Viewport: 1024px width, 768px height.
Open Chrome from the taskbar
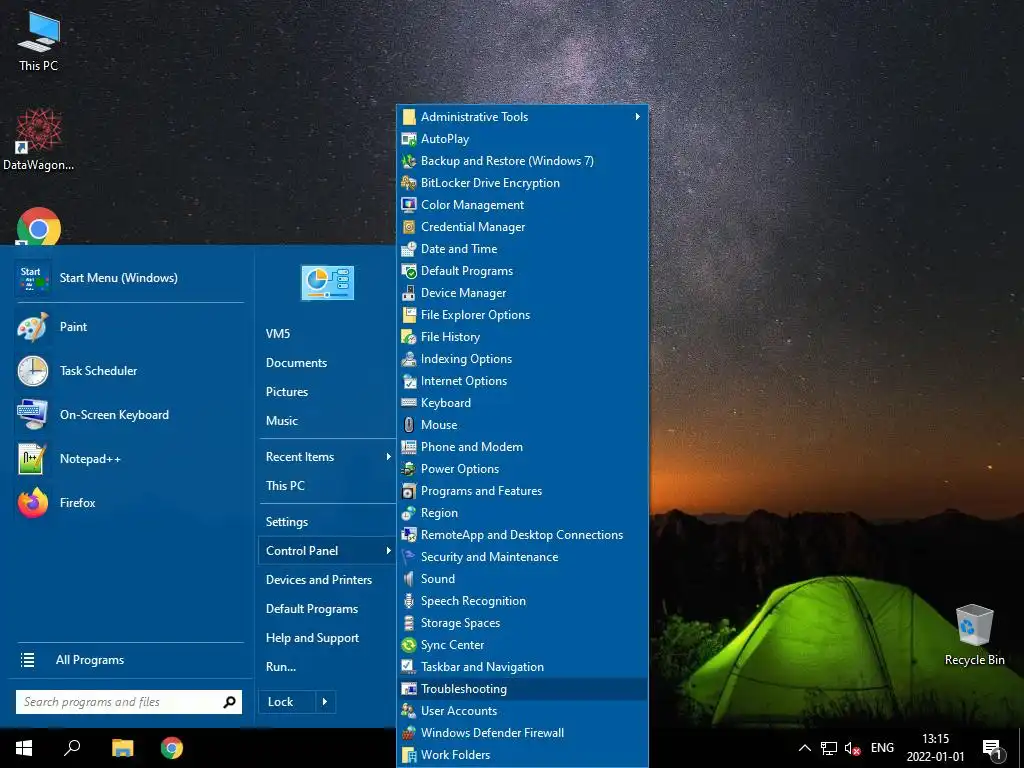172,748
